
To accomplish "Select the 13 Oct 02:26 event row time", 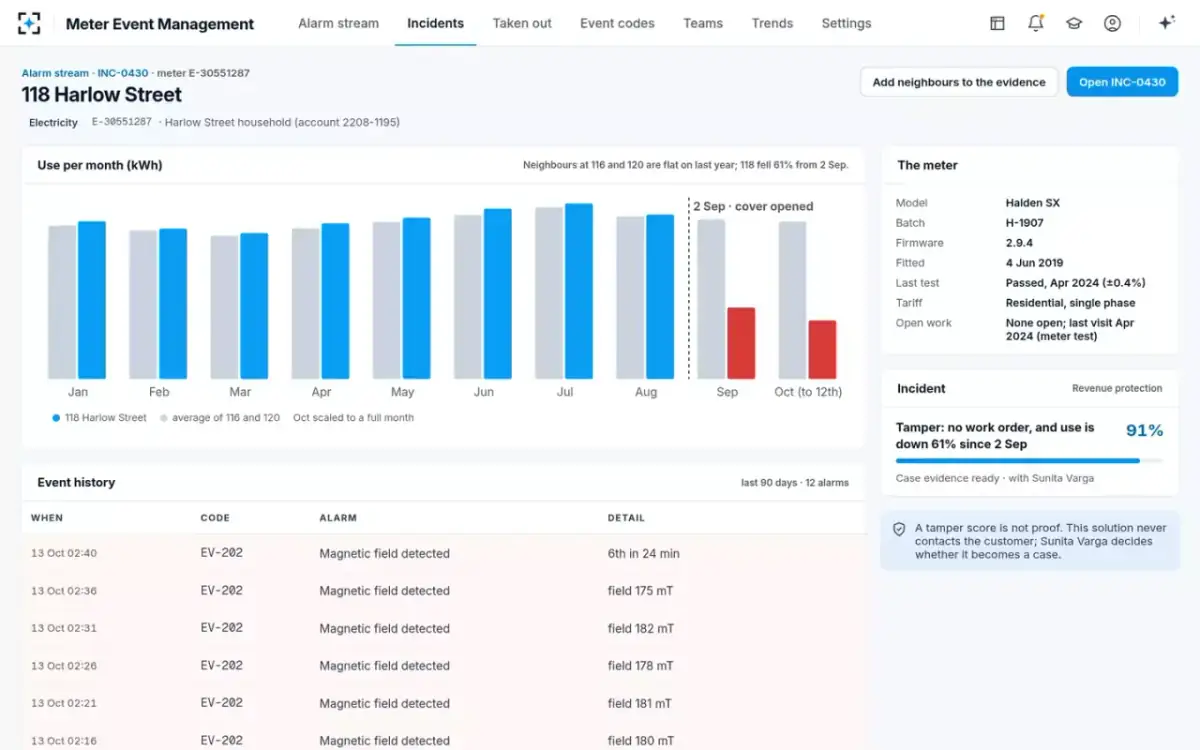I will (64, 666).
